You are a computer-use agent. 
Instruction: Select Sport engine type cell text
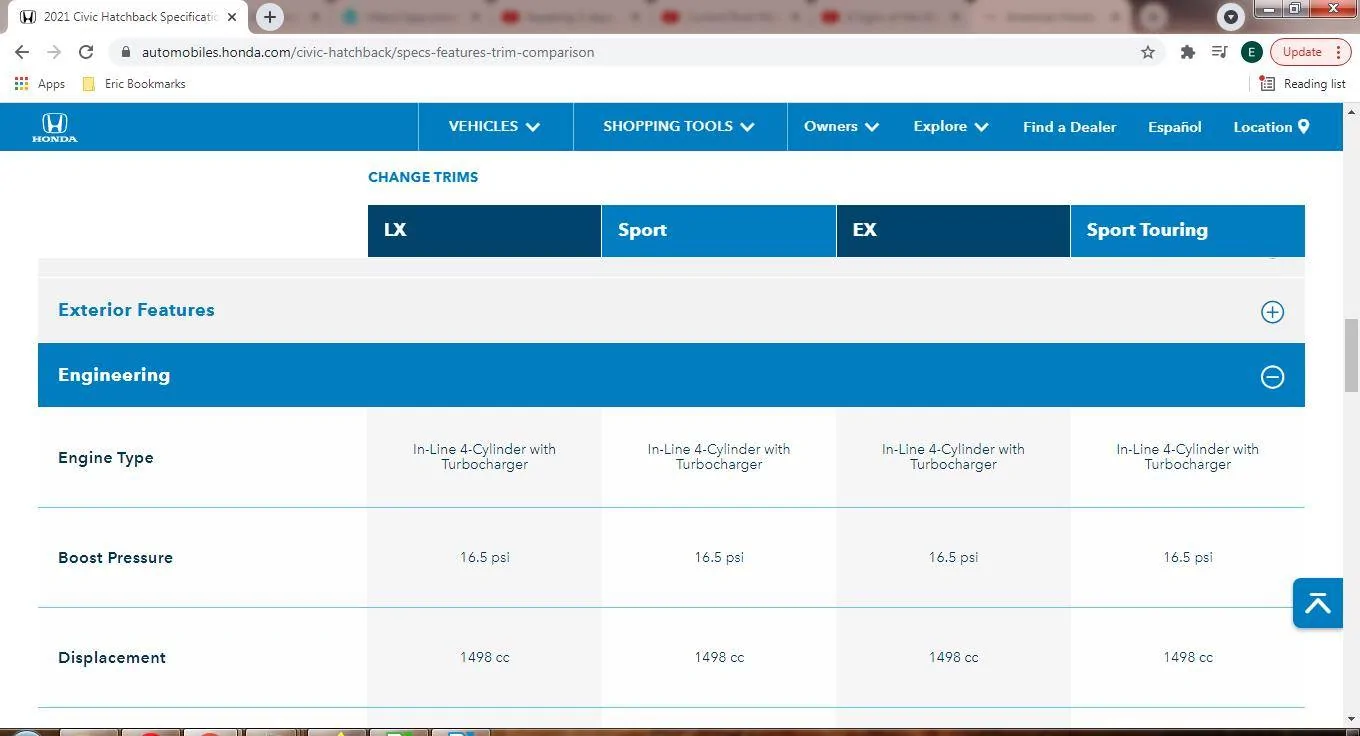(x=719, y=457)
